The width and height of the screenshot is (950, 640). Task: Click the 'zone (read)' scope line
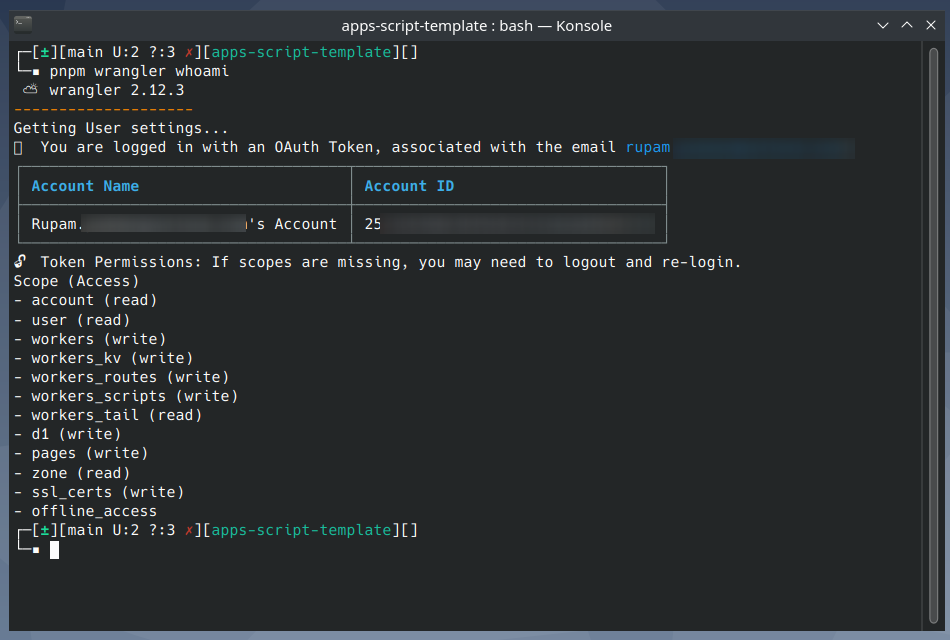72,473
